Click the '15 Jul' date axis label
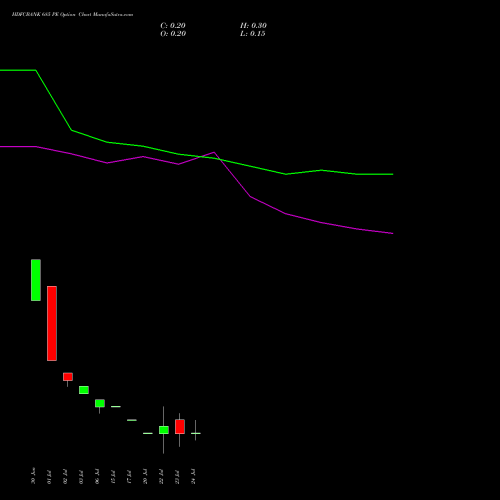Screen dimensions: 500x500 coord(113,477)
